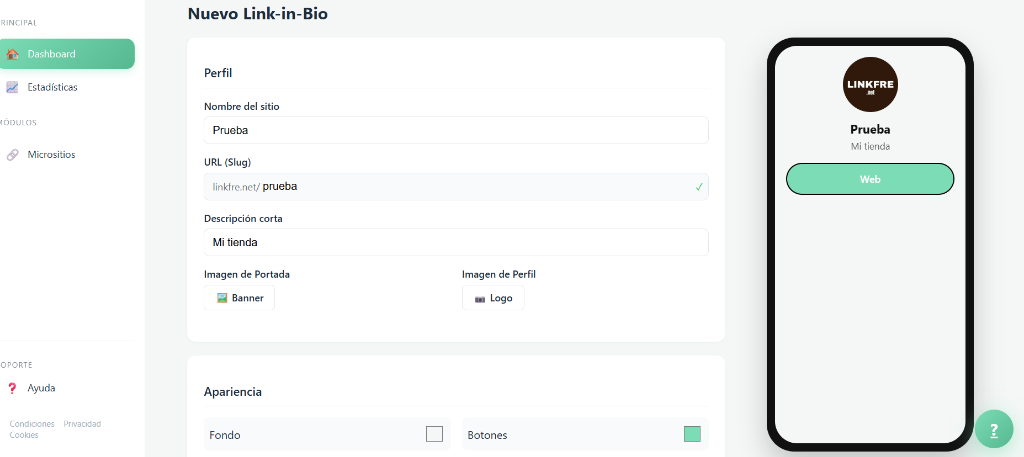Open the floating green help button

point(993,429)
